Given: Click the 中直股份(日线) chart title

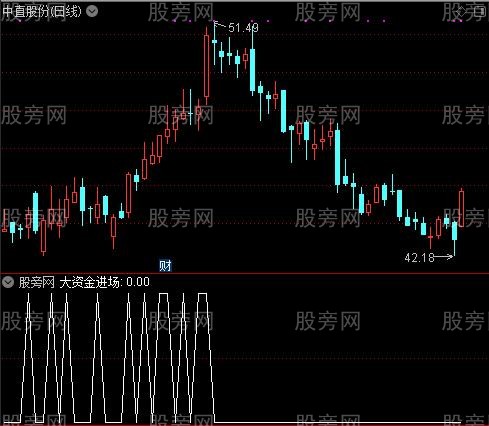Looking at the screenshot, I should click(x=42, y=12).
